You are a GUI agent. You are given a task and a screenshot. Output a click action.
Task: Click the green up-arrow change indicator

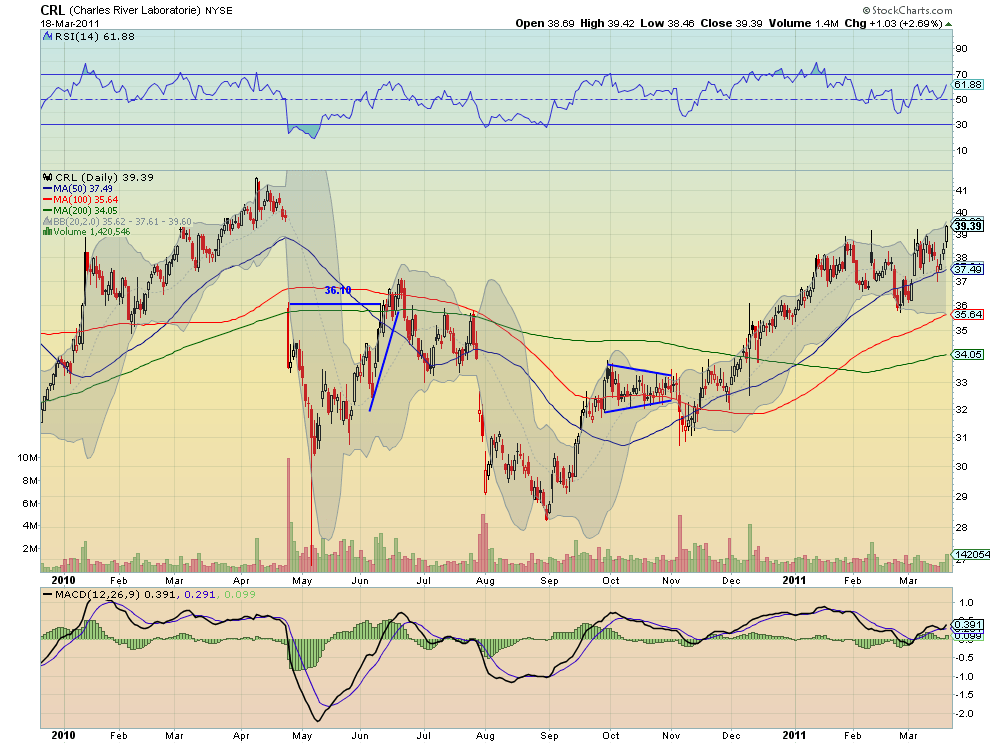coord(948,24)
